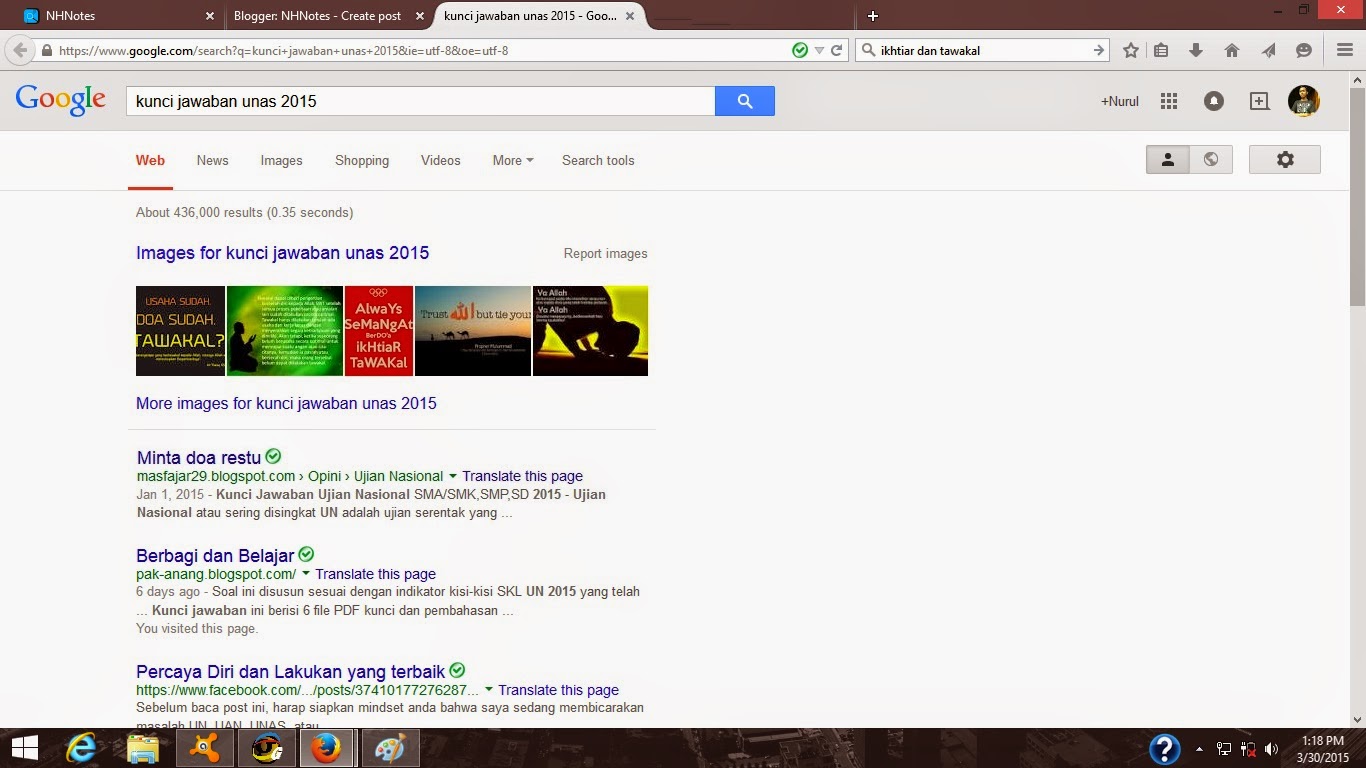Click the Google logo
This screenshot has height=768, width=1366.
click(x=60, y=99)
